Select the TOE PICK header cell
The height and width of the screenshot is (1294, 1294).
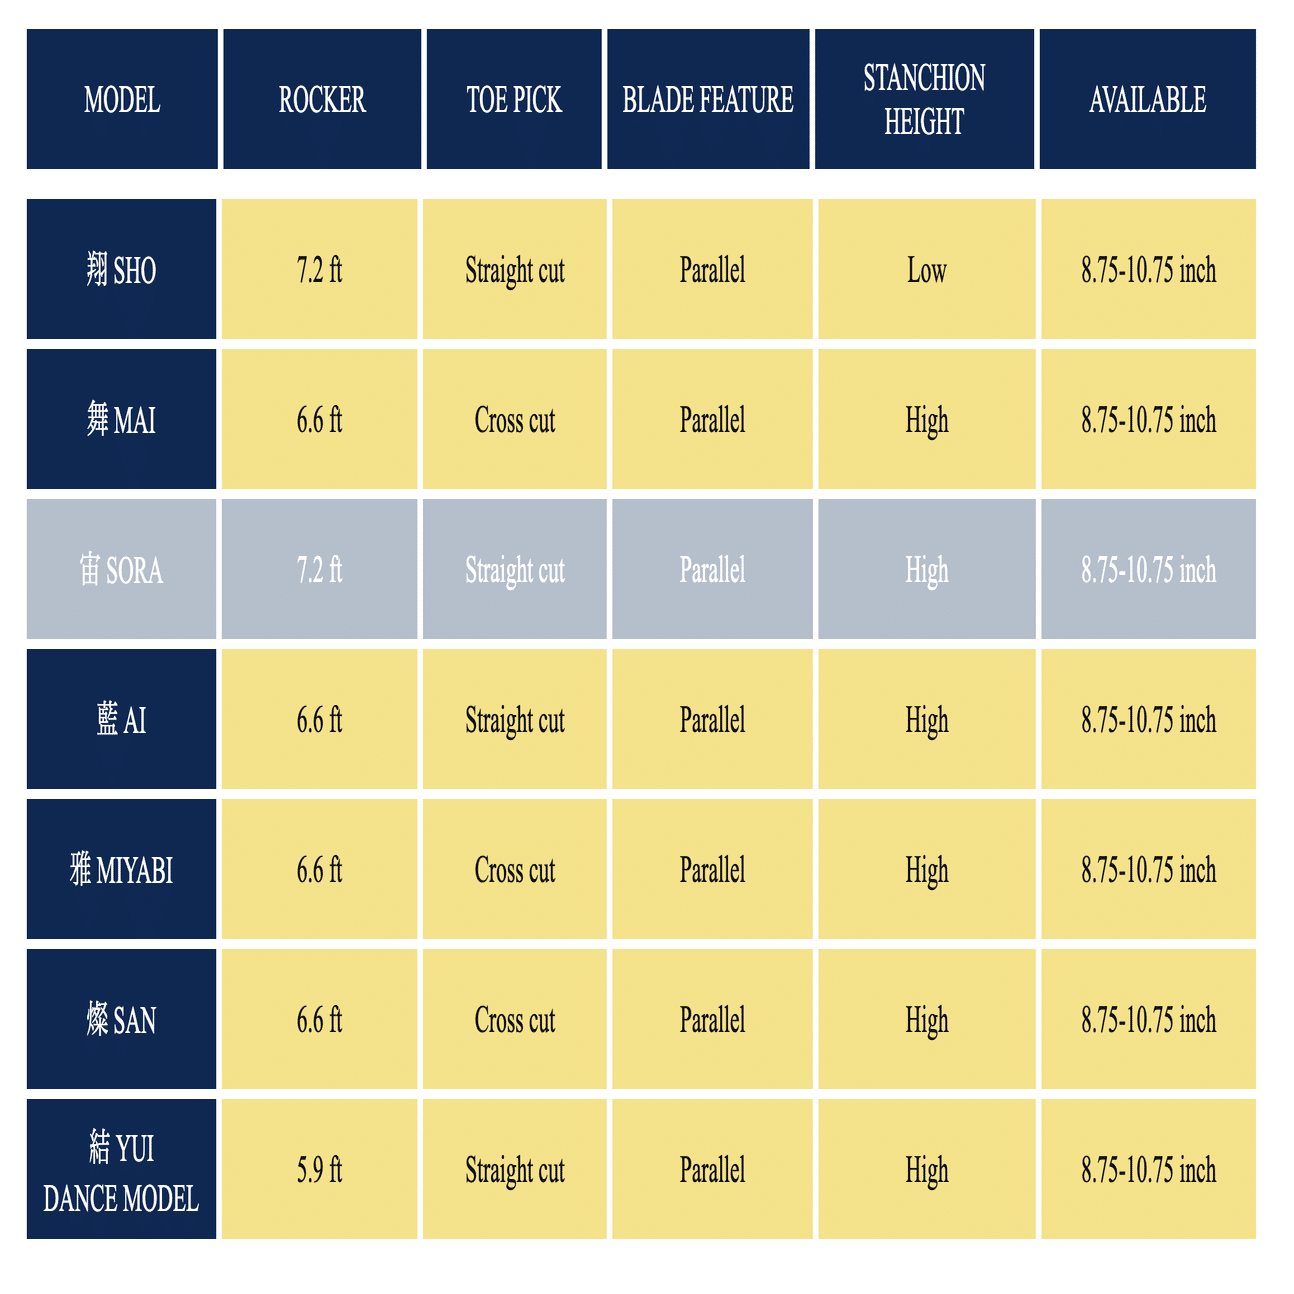pyautogui.click(x=514, y=100)
